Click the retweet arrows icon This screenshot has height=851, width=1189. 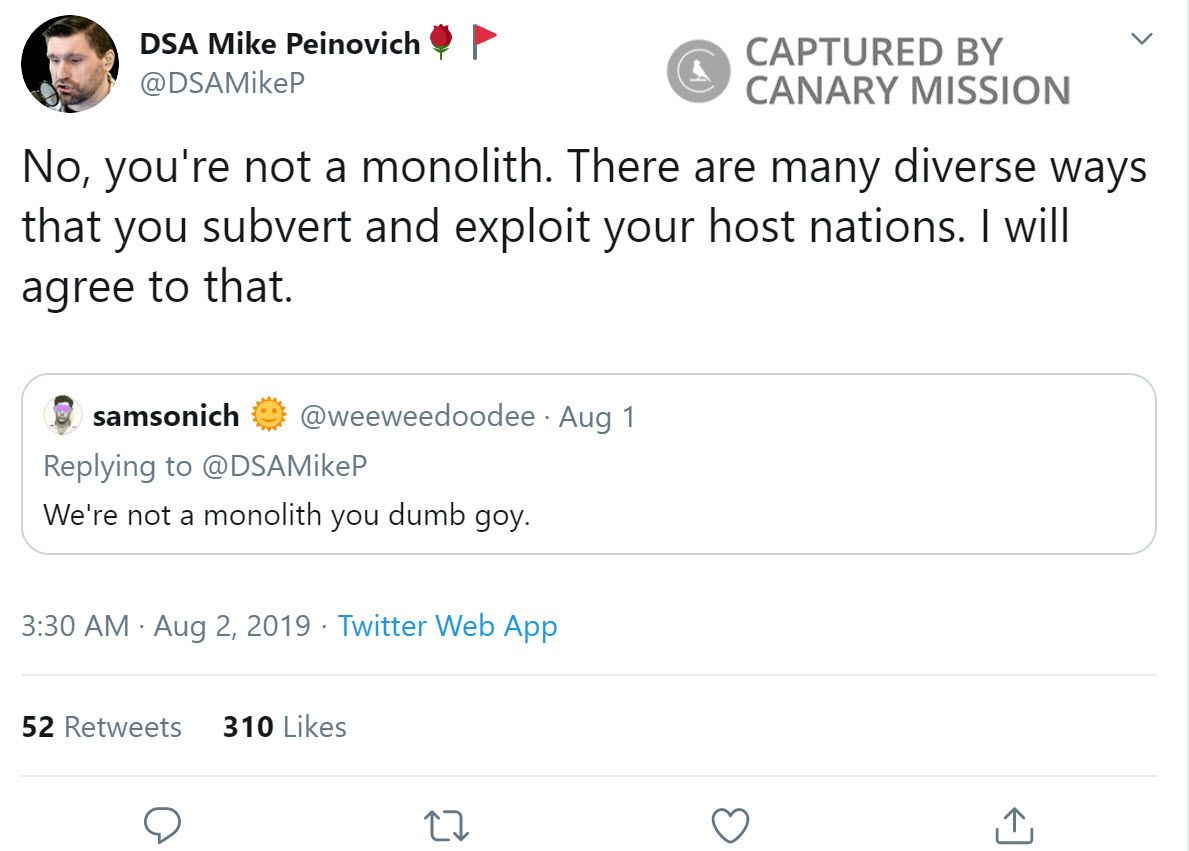446,825
